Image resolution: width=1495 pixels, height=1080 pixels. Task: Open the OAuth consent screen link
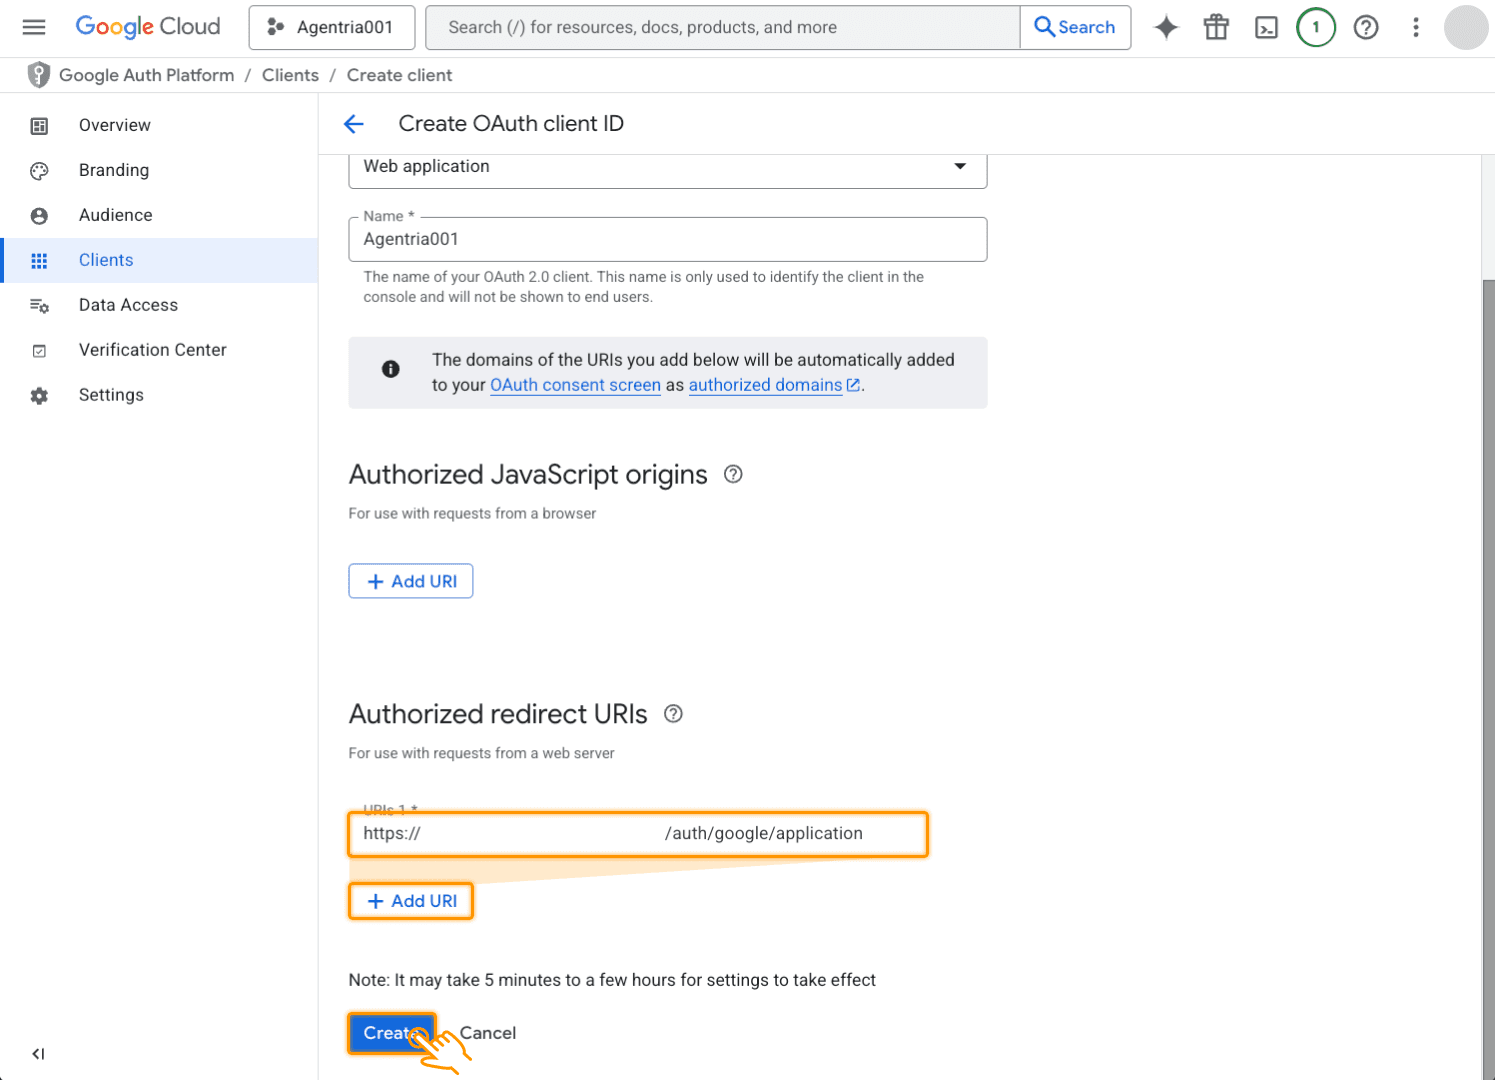[x=575, y=385]
